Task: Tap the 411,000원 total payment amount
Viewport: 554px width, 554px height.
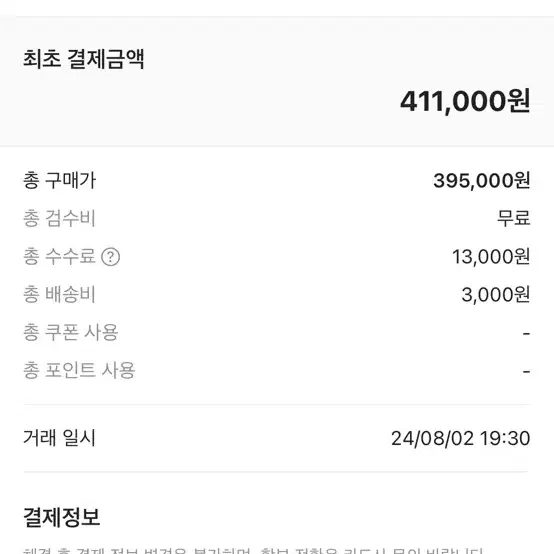Action: pyautogui.click(x=465, y=101)
